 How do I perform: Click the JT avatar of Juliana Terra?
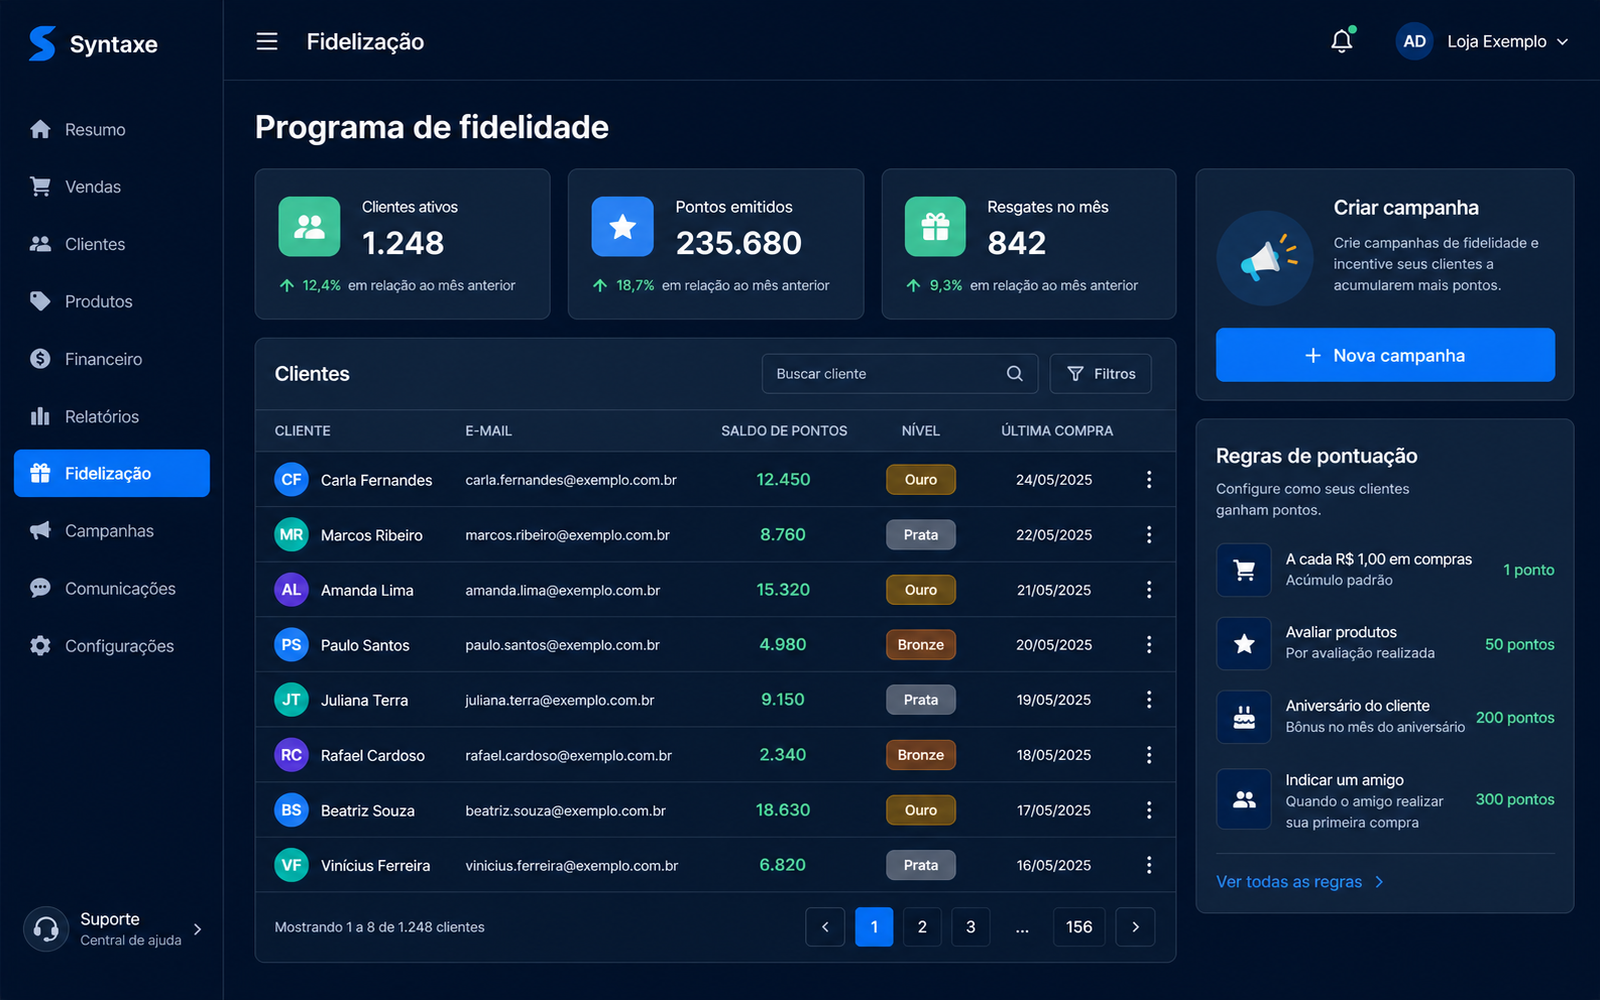click(x=291, y=700)
